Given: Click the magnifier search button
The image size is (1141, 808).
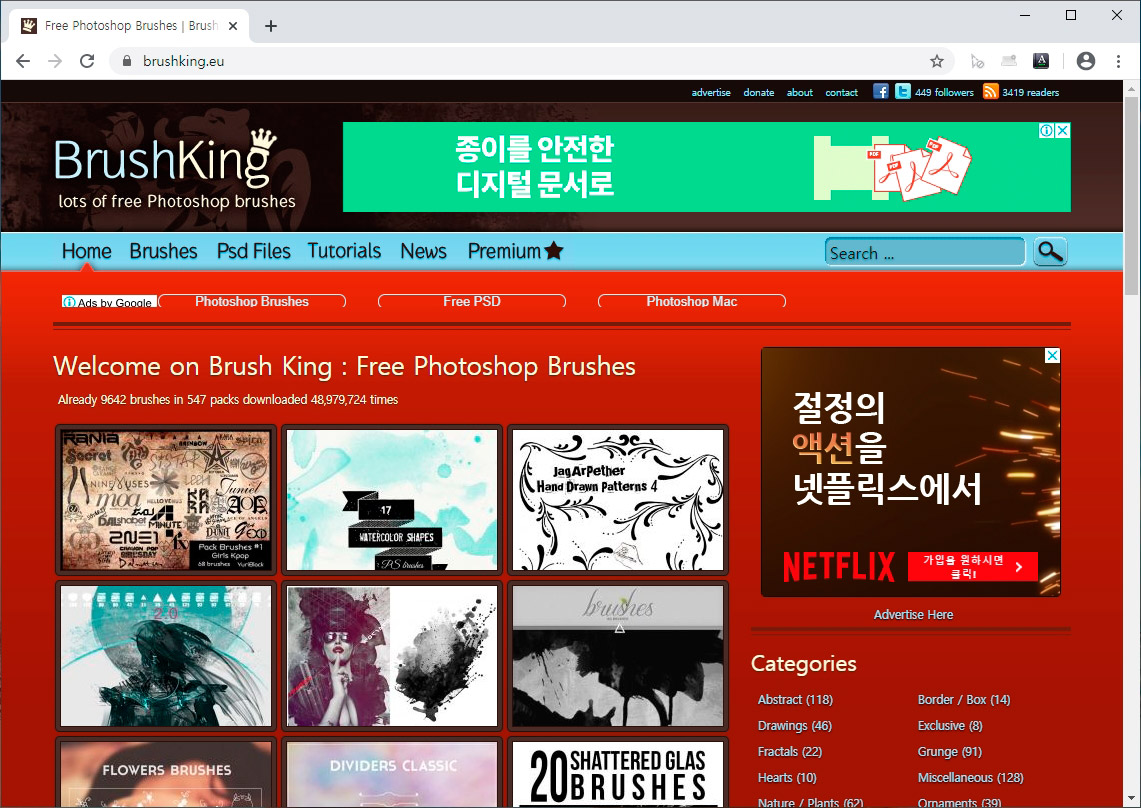Looking at the screenshot, I should coord(1050,252).
